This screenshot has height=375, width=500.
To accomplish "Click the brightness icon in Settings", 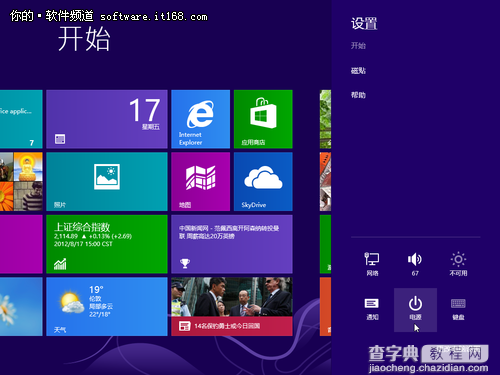I will [458, 264].
